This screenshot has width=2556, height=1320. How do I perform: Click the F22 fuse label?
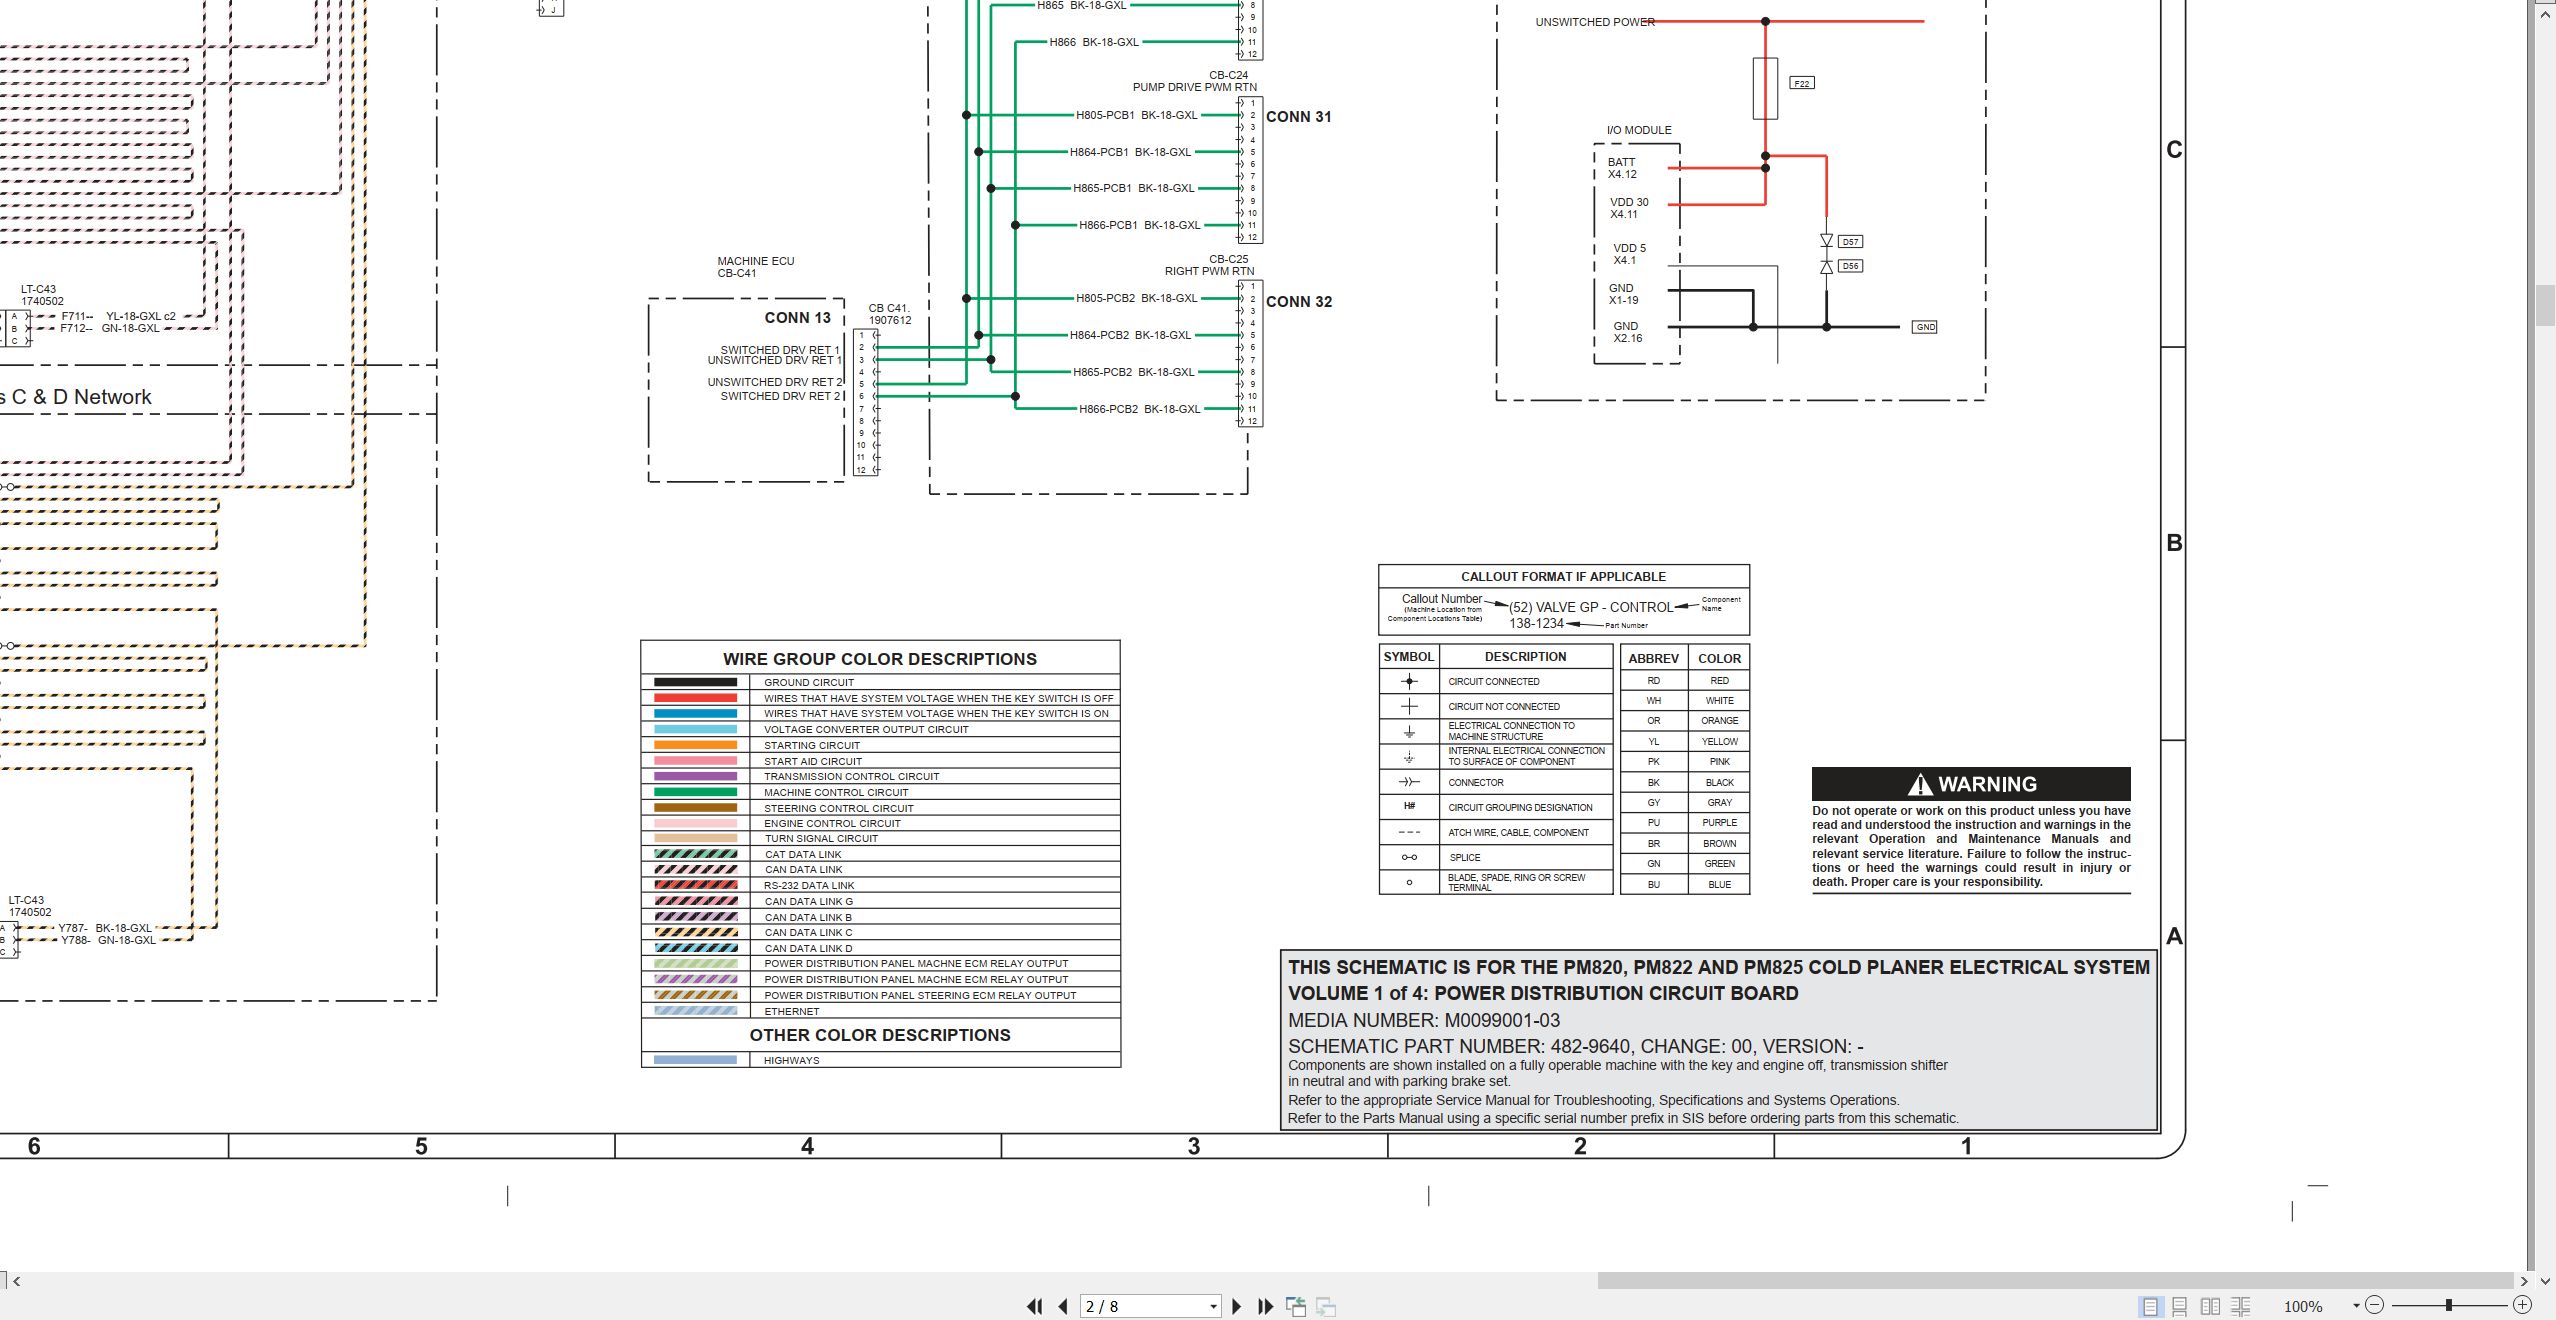click(1801, 83)
